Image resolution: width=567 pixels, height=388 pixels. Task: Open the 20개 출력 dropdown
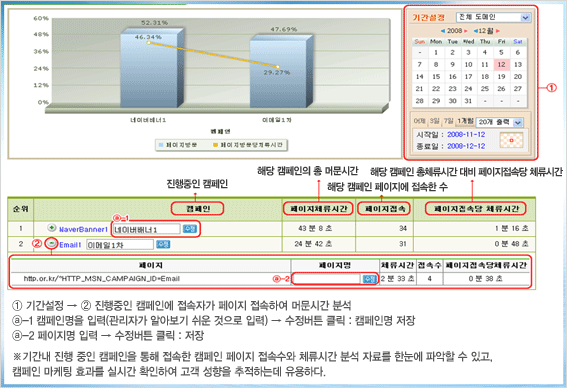(x=499, y=122)
